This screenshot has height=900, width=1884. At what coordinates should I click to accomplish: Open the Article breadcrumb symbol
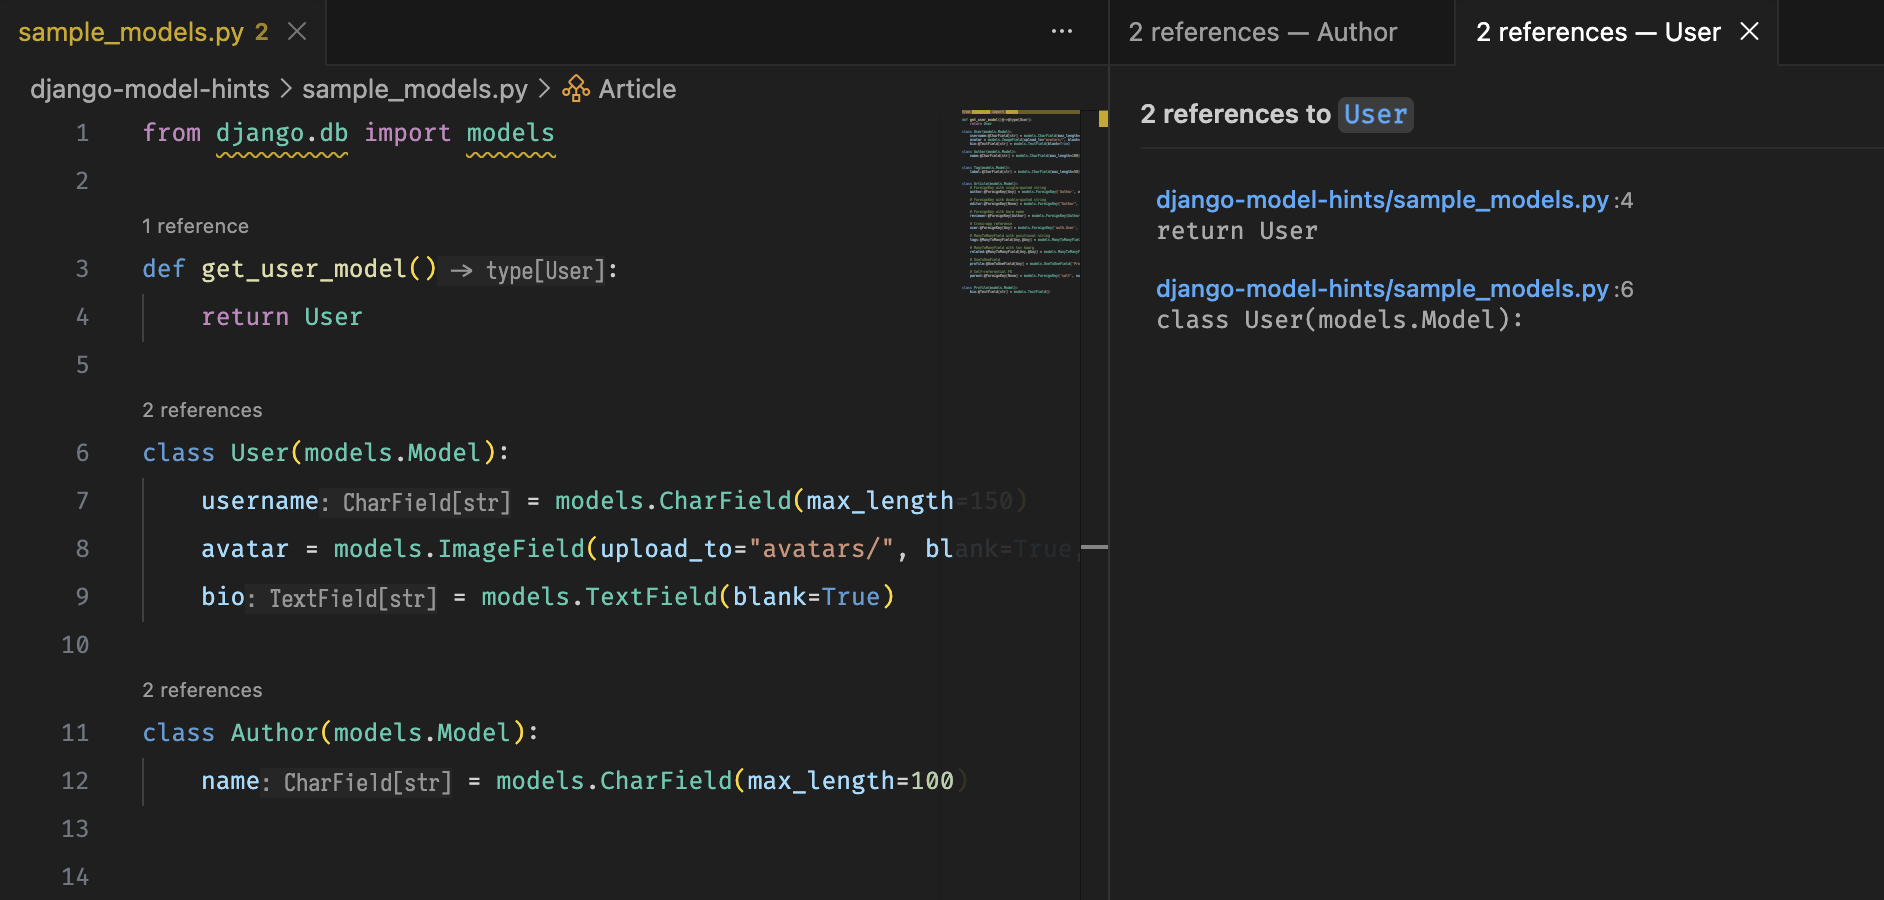pos(637,89)
